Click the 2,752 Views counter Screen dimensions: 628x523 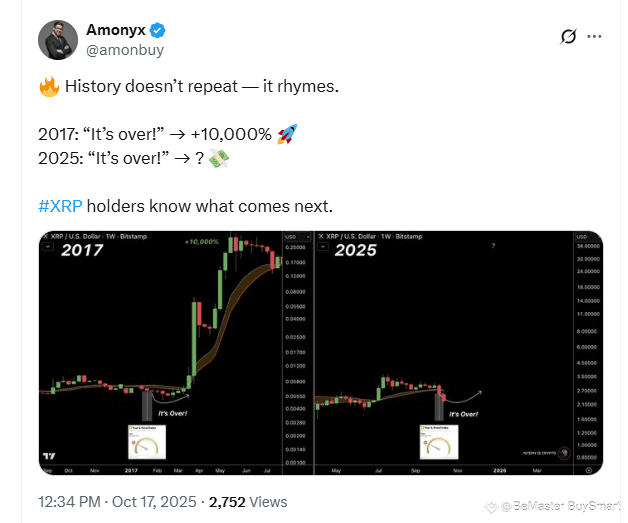point(248,502)
